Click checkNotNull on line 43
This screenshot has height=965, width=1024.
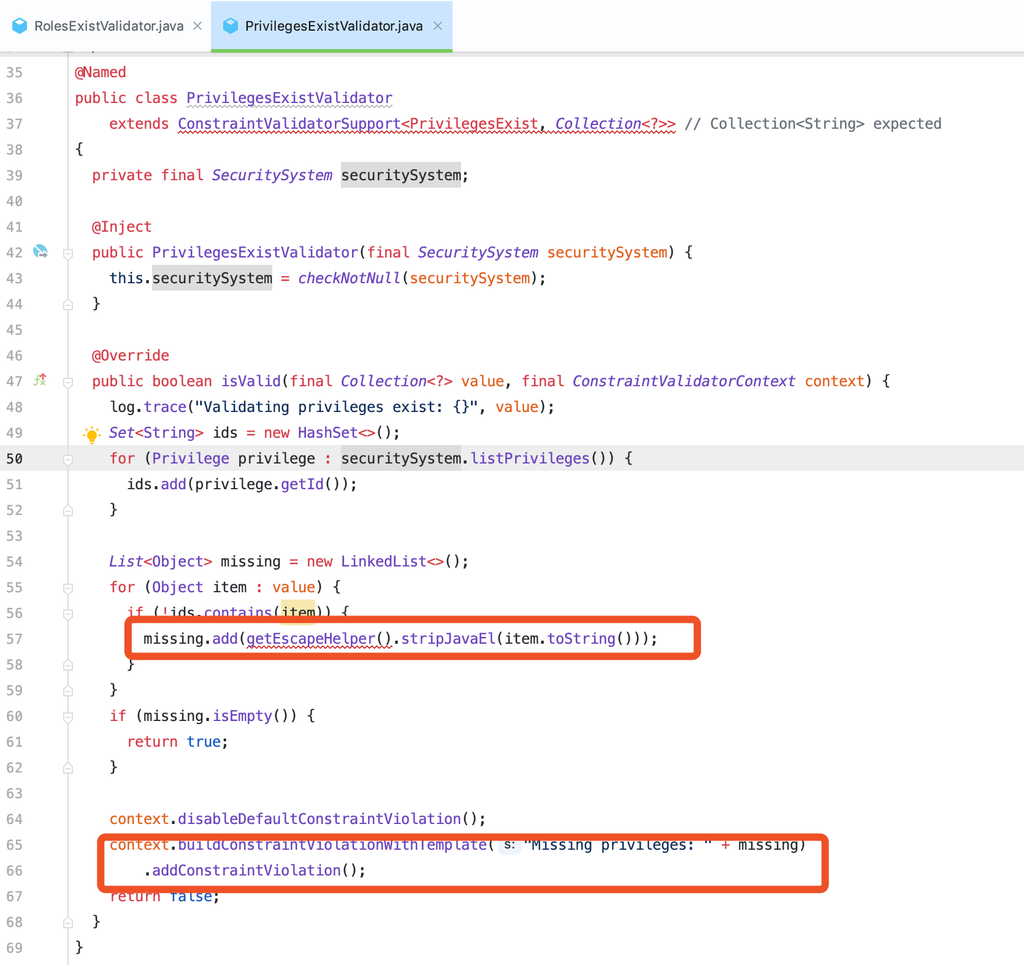coord(349,278)
